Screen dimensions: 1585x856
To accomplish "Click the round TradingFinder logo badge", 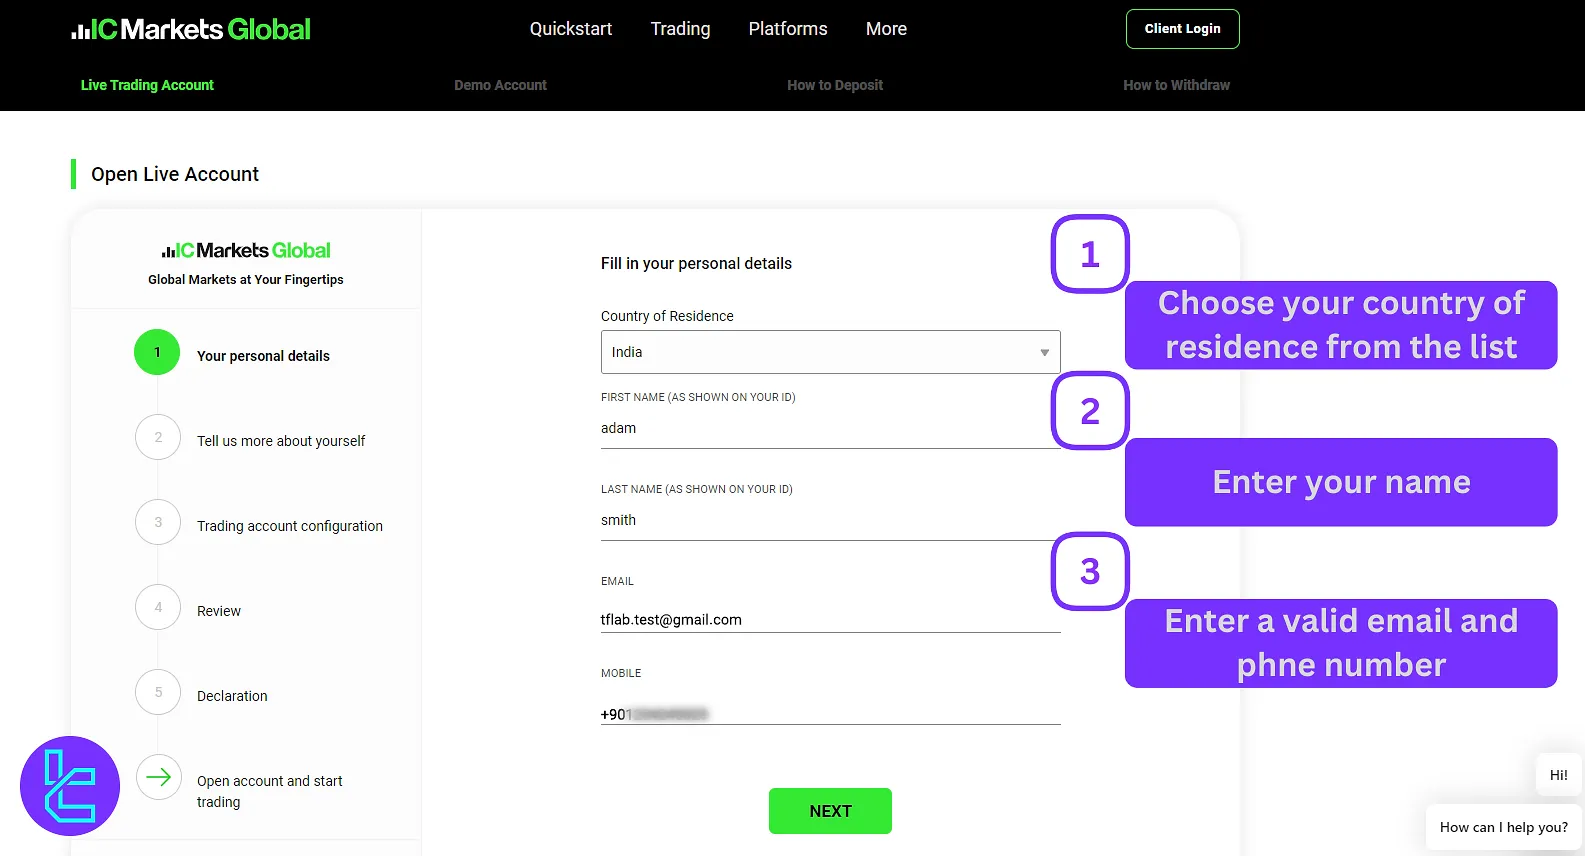I will (x=70, y=786).
